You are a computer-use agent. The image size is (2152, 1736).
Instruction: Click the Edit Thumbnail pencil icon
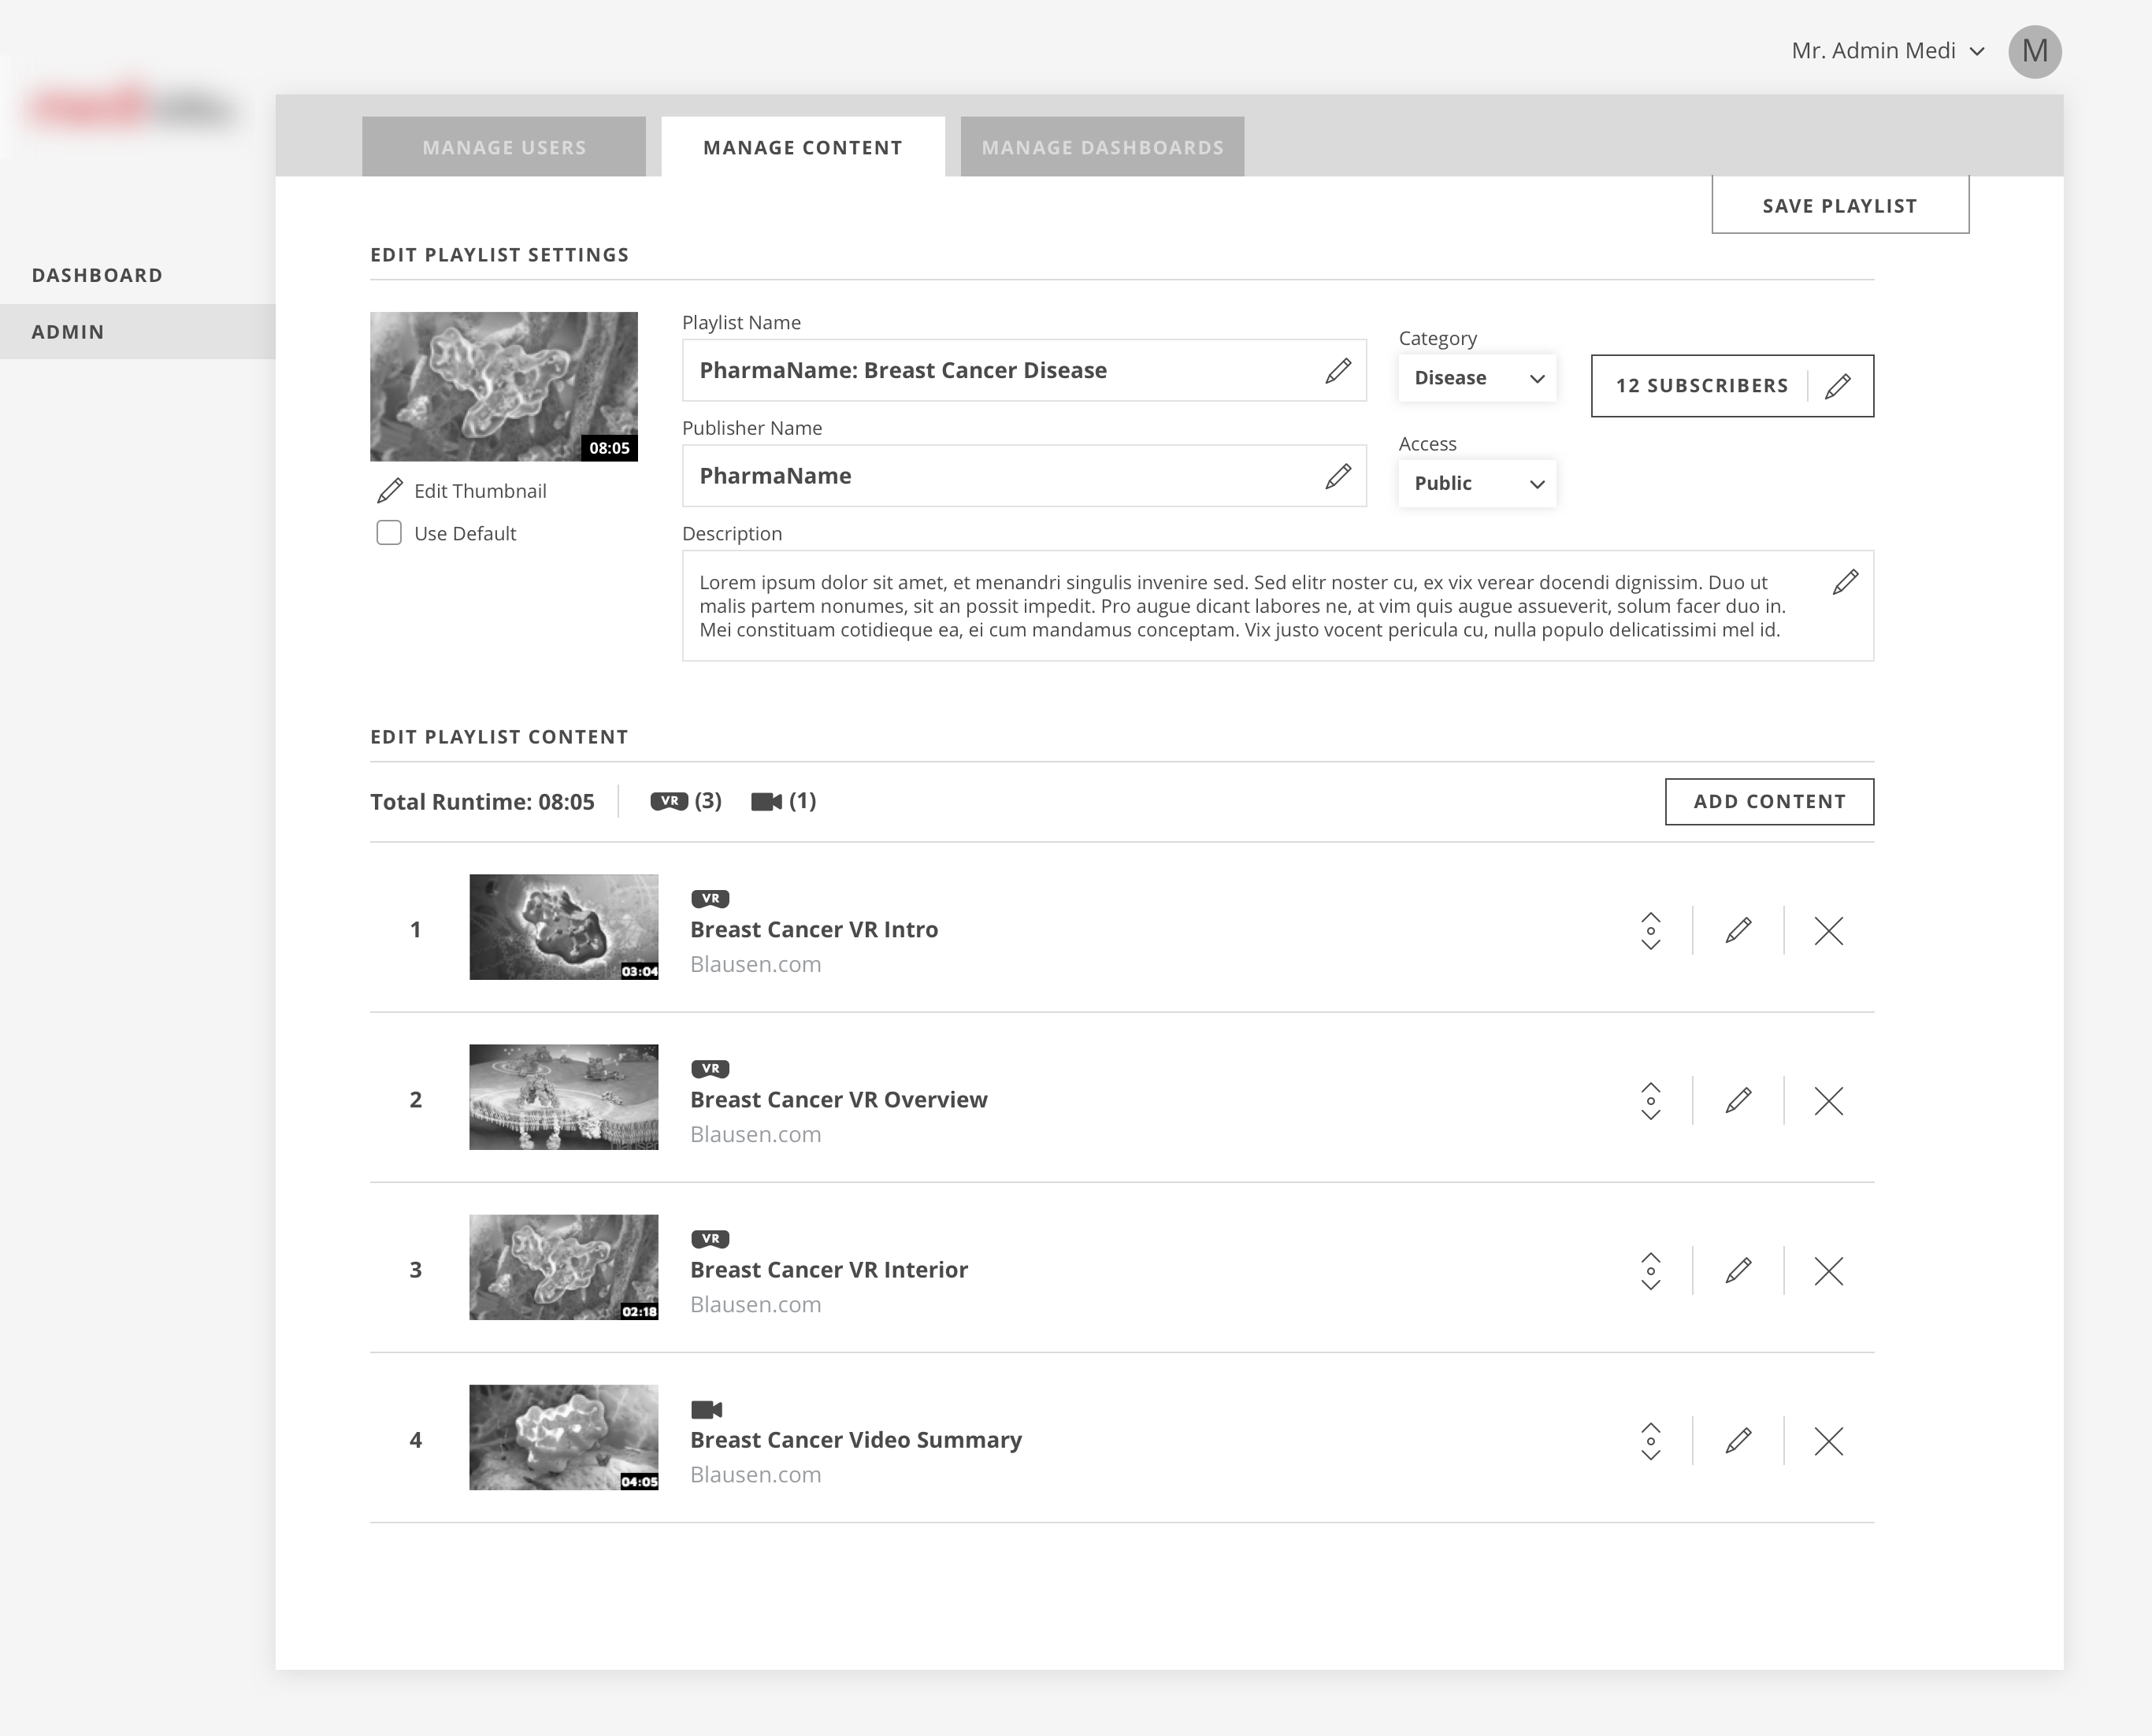(390, 491)
